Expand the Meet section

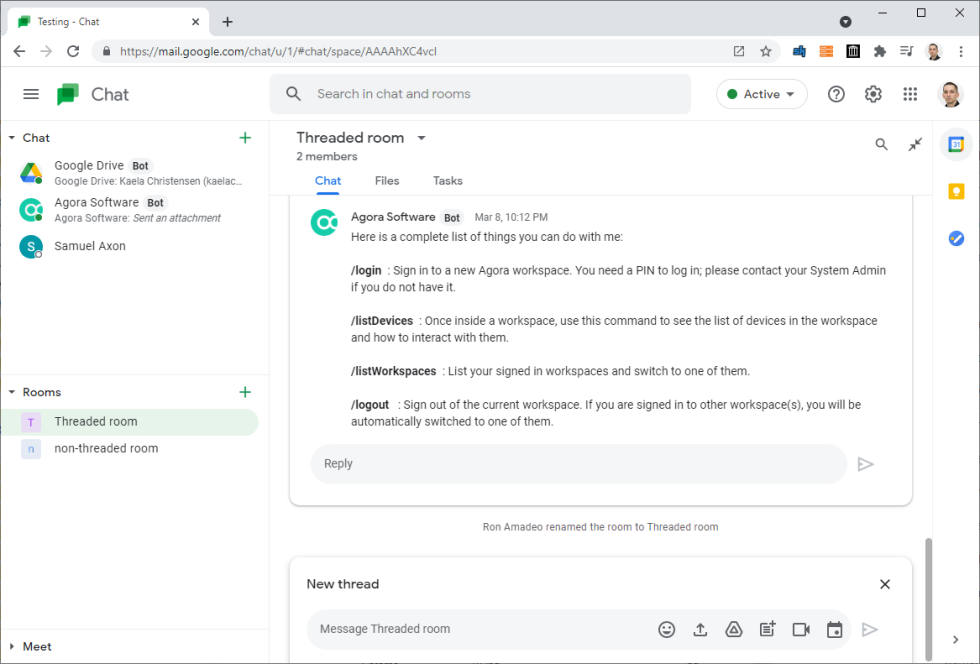pos(12,646)
